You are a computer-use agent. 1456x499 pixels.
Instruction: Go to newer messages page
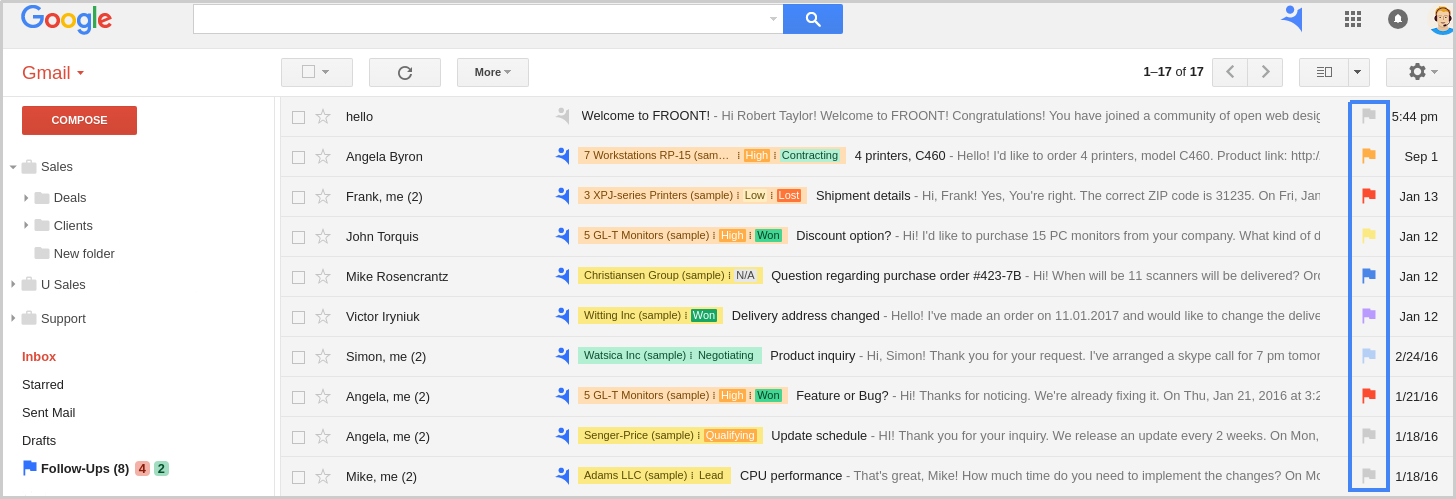click(x=1230, y=72)
